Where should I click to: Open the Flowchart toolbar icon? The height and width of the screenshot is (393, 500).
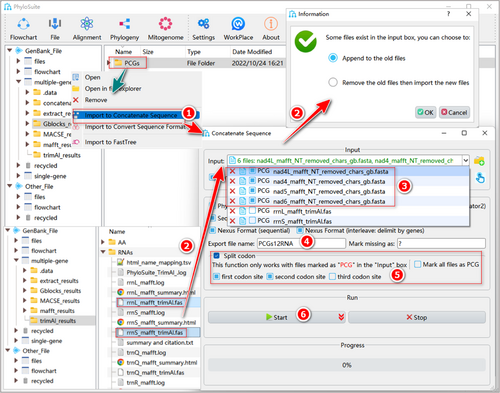point(23,24)
